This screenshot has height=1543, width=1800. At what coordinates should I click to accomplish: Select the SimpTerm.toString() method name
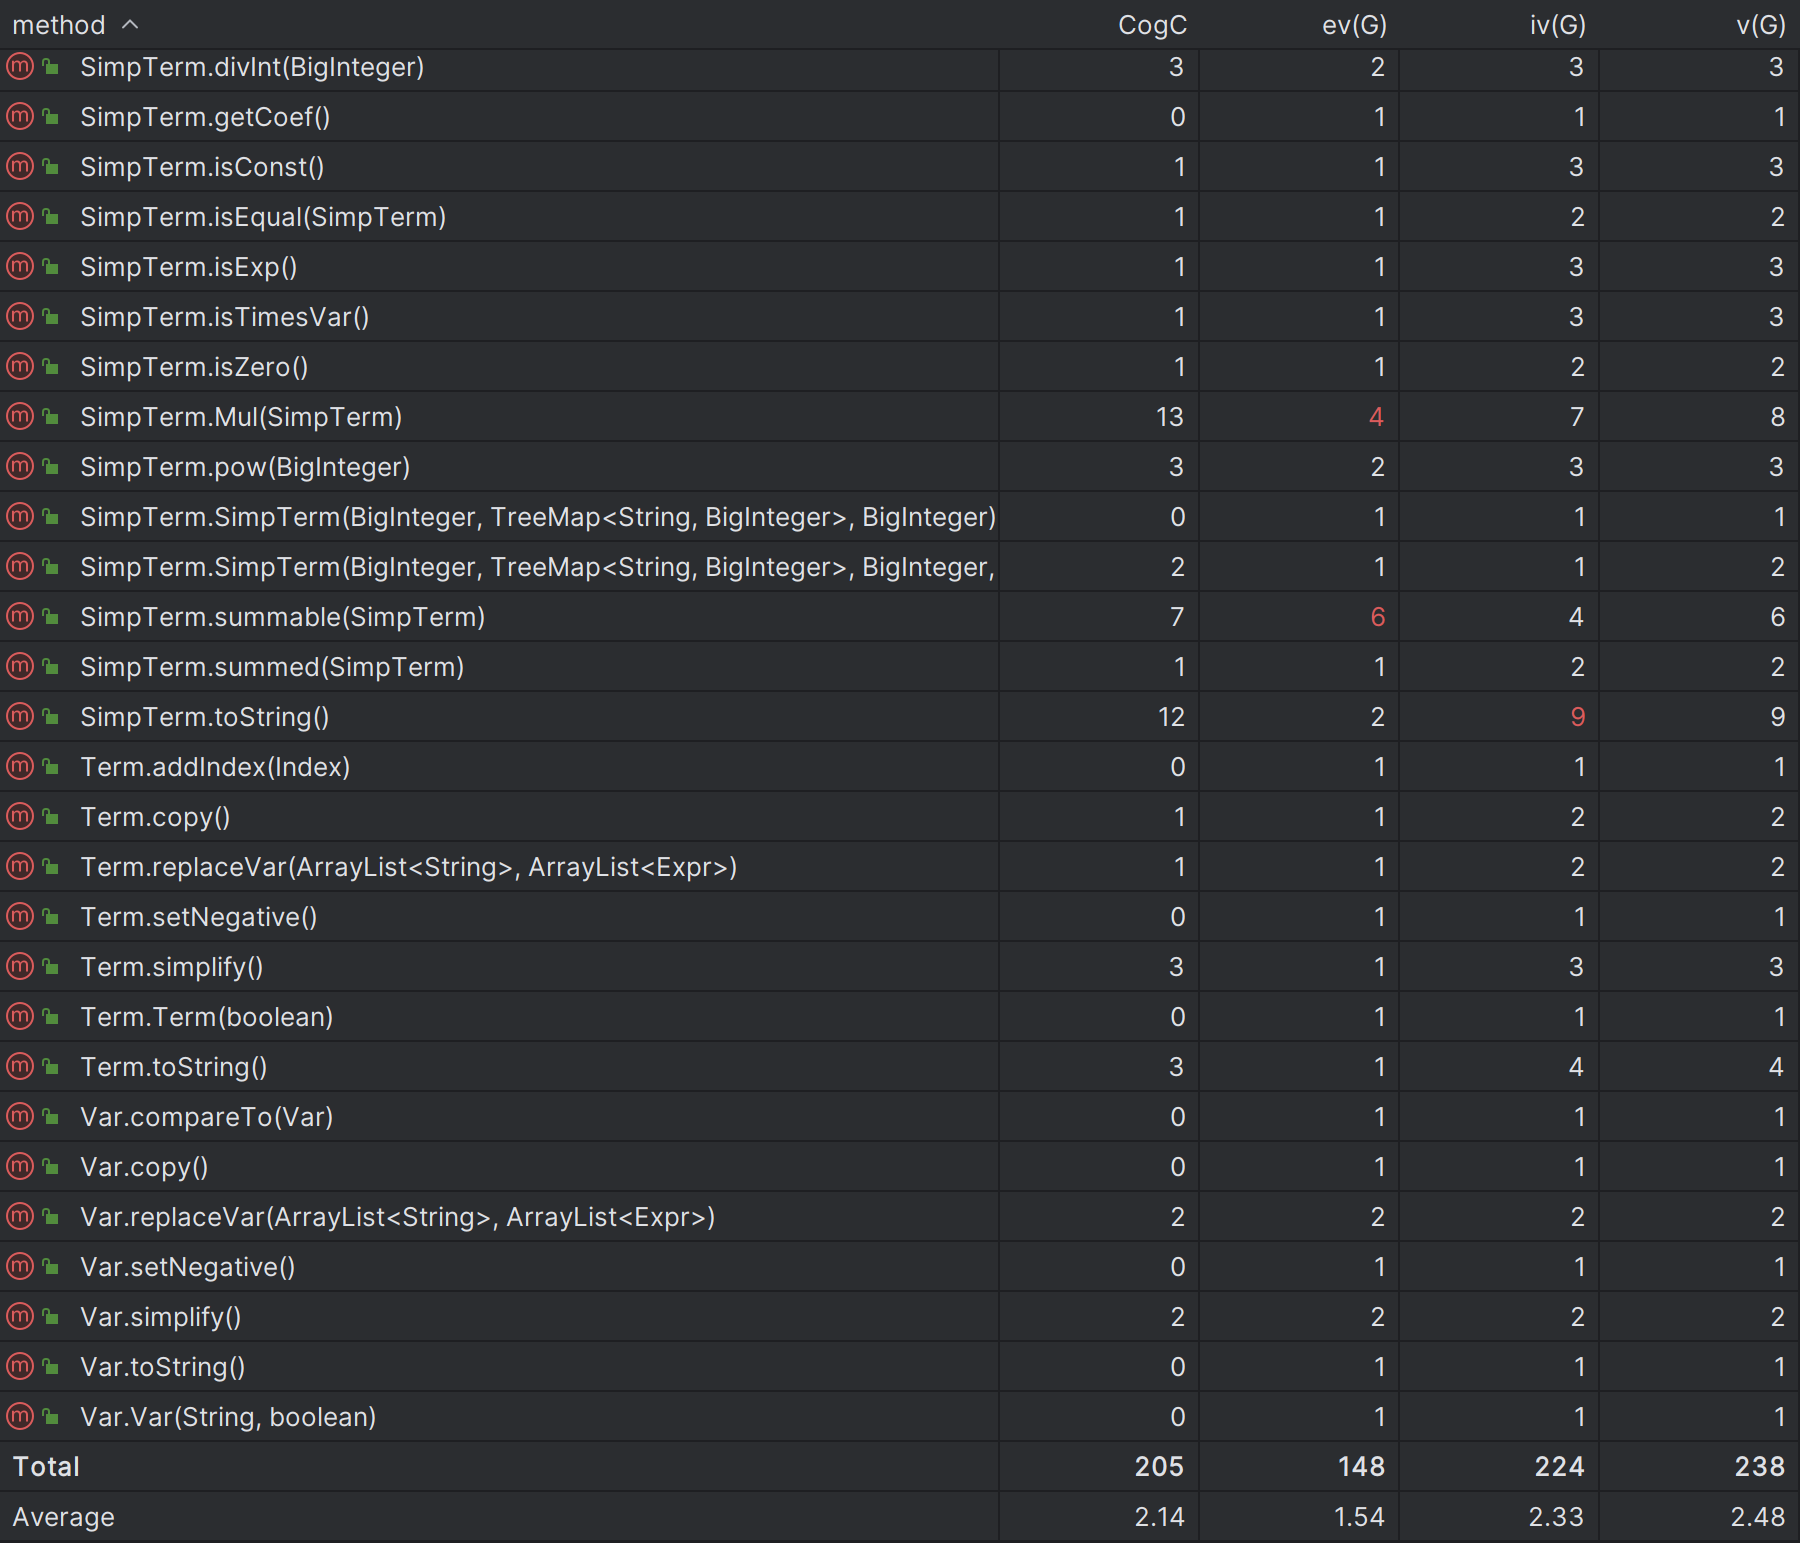(205, 717)
